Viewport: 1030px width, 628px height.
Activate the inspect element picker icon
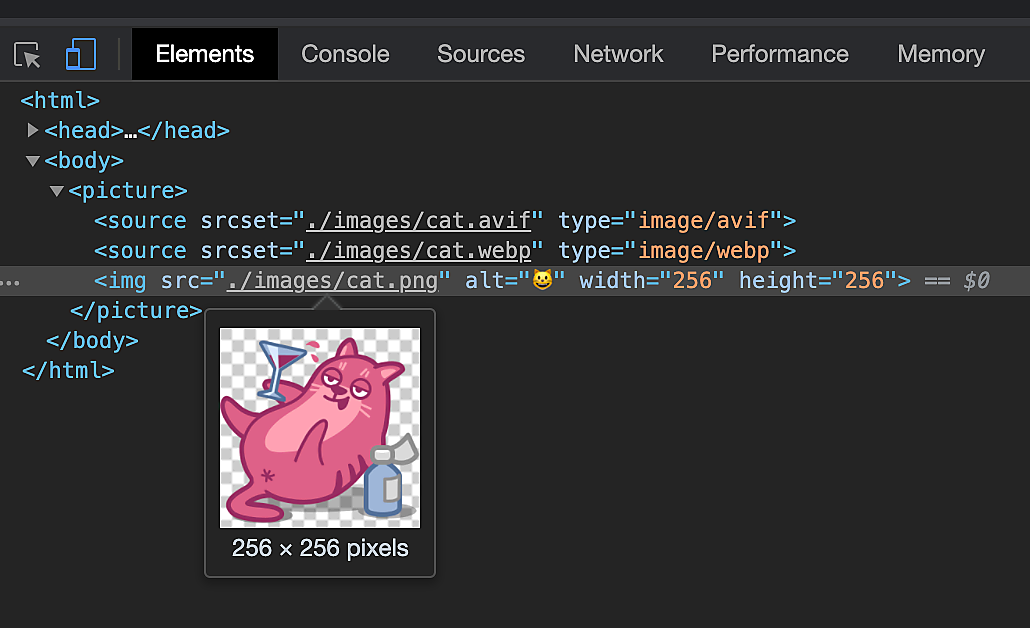pos(27,54)
